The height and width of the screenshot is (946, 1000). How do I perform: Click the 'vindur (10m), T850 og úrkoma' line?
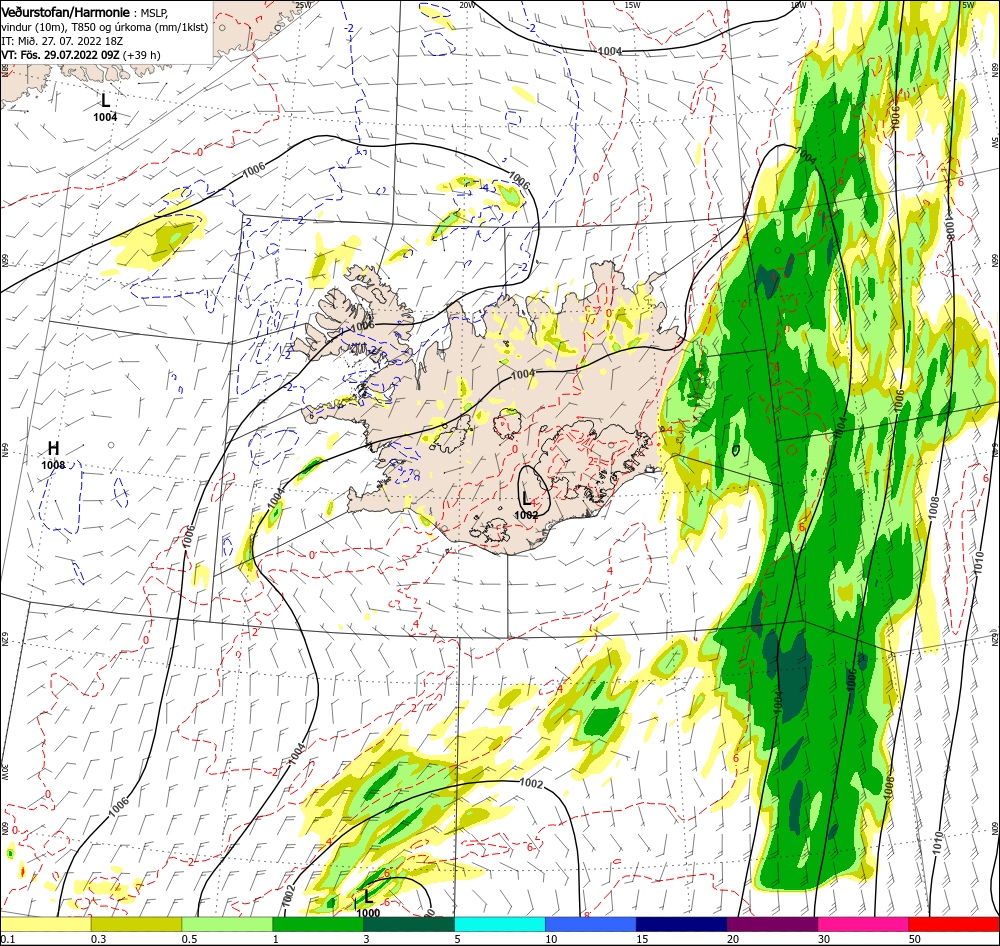[x=105, y=27]
